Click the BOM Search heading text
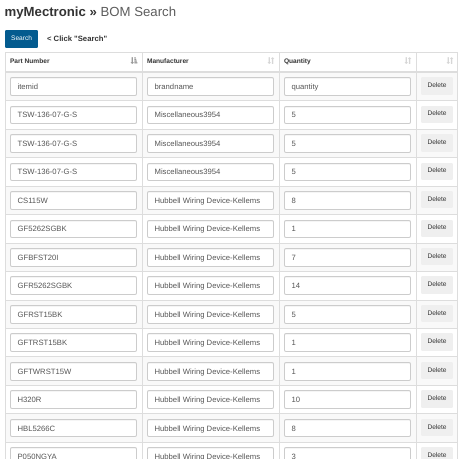Screen dimensions: 462x459 point(138,12)
